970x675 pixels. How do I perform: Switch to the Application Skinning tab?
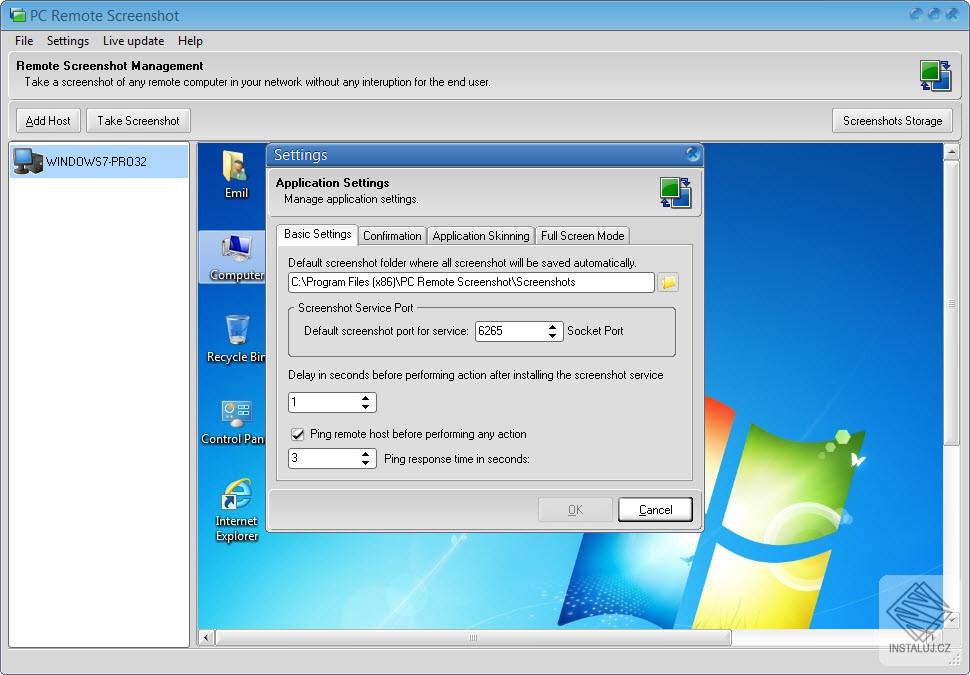pos(480,235)
